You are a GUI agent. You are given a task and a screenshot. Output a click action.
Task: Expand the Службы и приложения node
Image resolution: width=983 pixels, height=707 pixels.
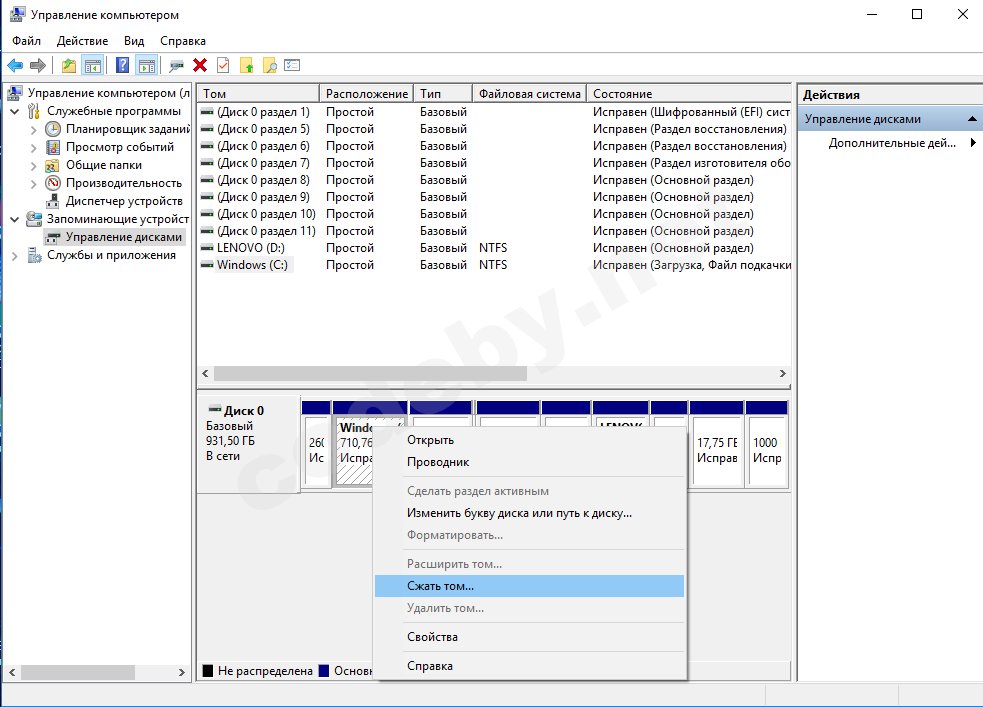[15, 255]
